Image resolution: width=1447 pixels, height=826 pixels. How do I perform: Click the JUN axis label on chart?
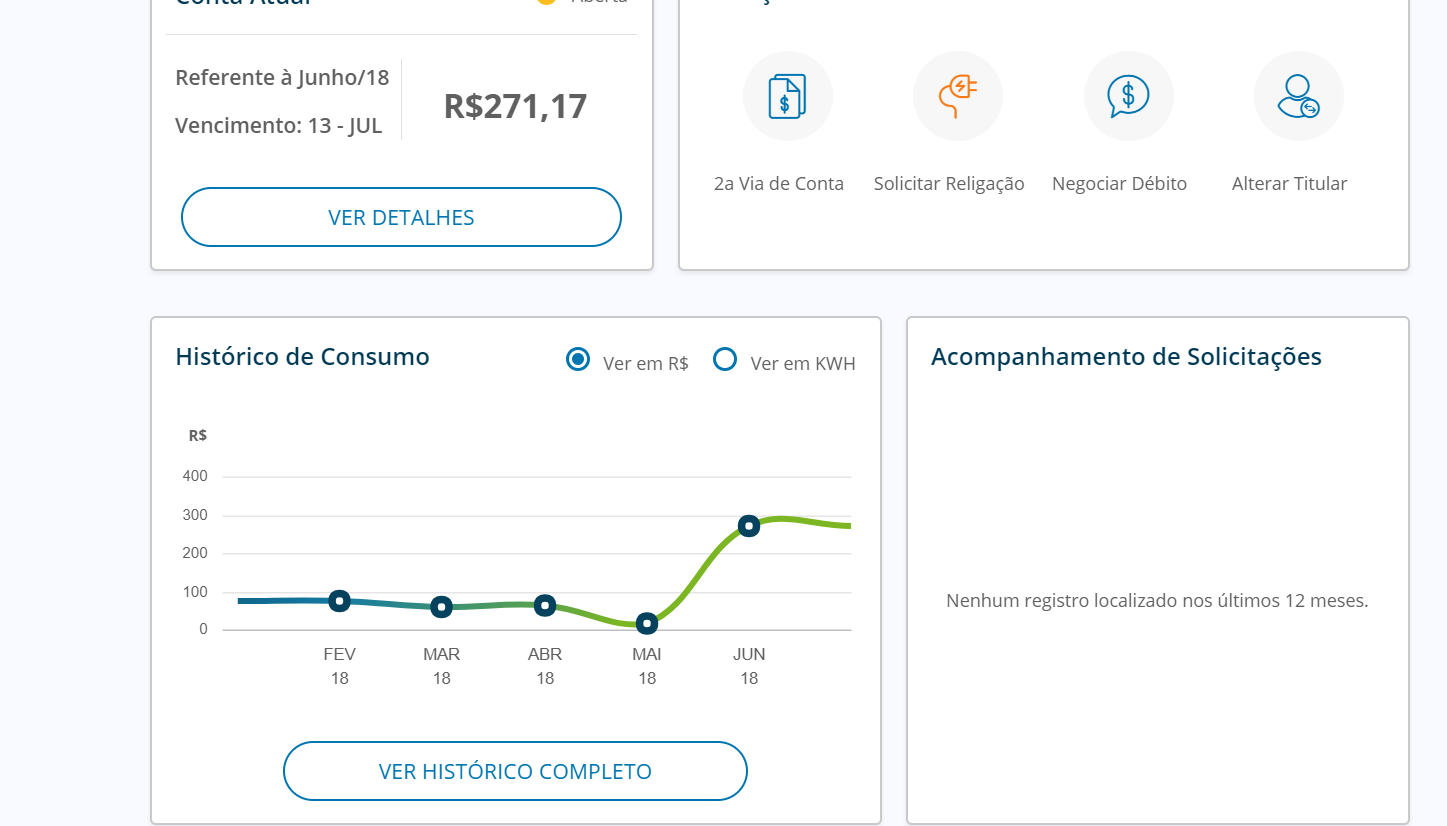pos(749,655)
